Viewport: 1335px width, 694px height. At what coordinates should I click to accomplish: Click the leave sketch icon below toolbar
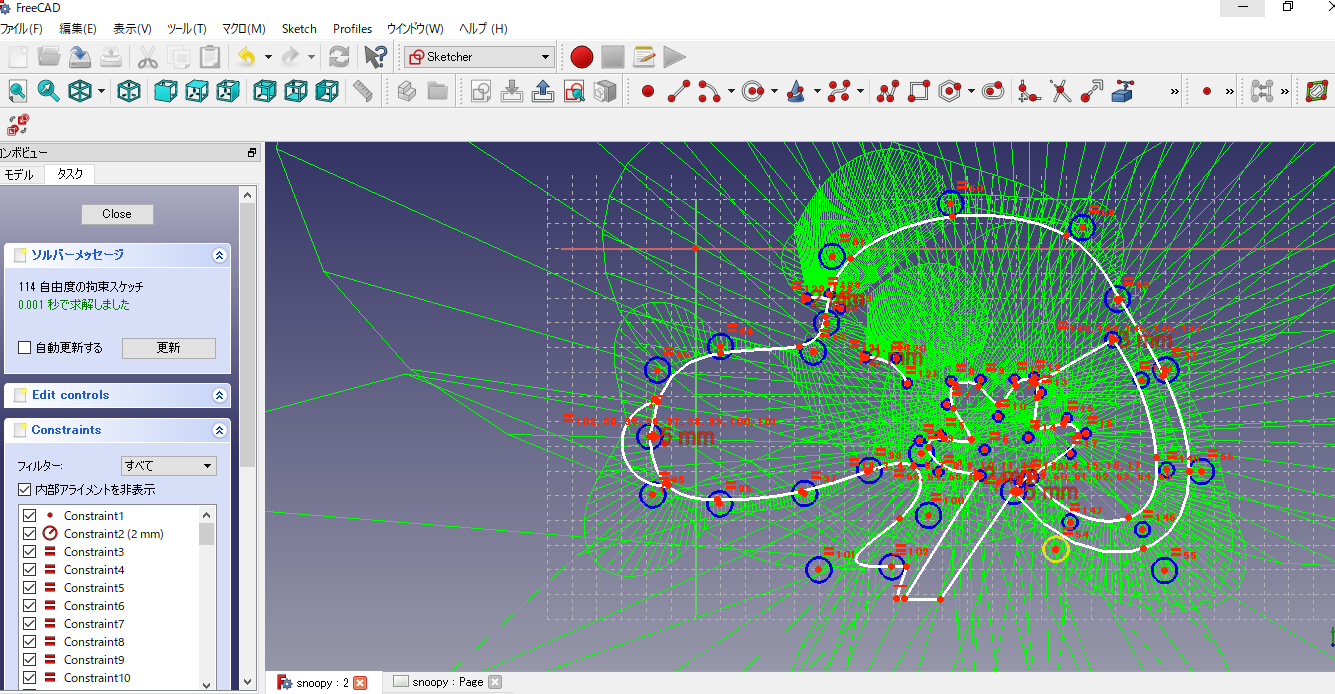(x=18, y=124)
